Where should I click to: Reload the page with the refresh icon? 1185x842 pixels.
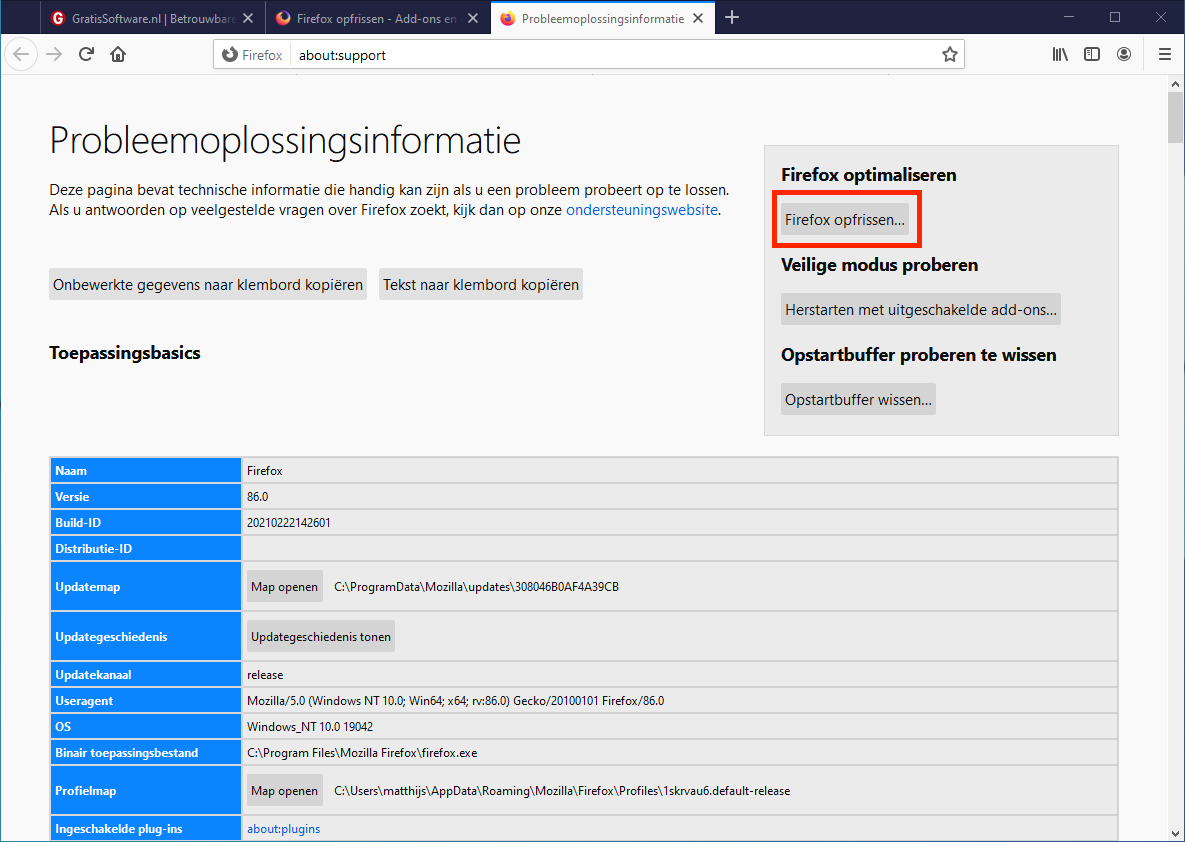coord(87,55)
